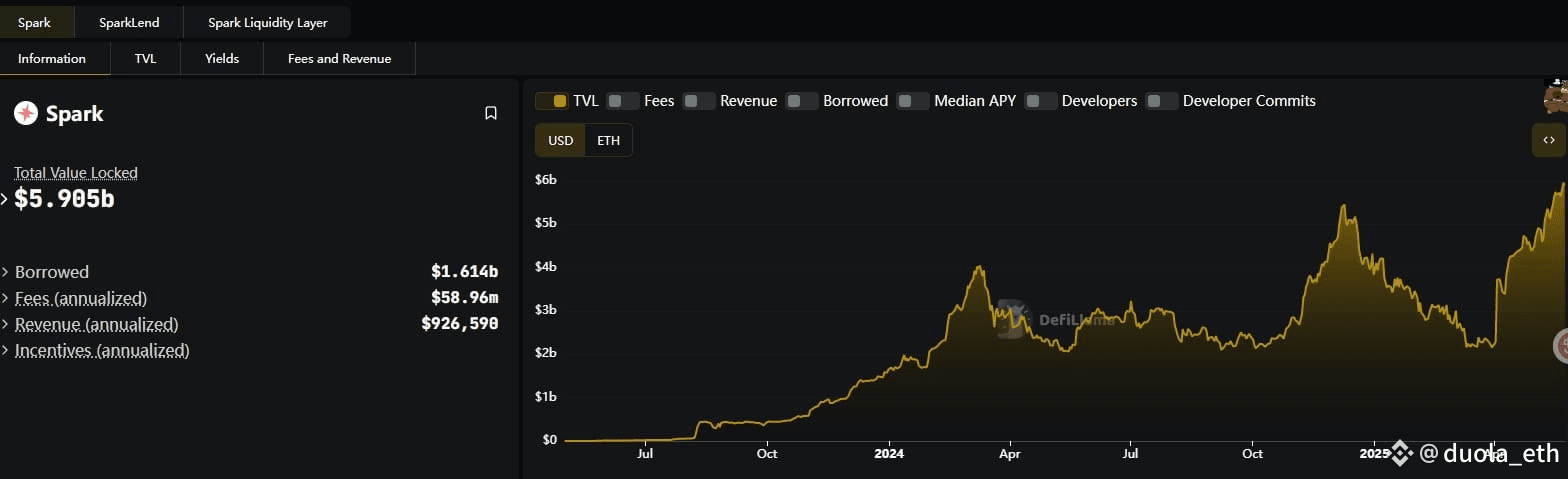Viewport: 1568px width, 479px height.
Task: Expand the Borrowed row
Action: [5, 272]
